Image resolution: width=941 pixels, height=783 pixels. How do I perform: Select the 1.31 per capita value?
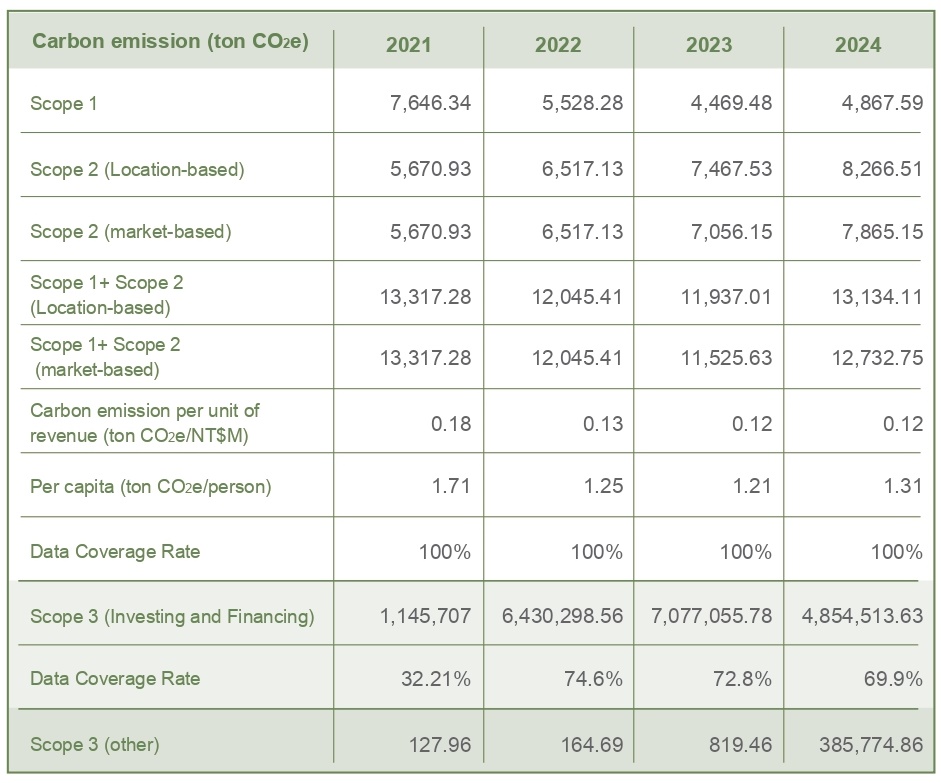(x=903, y=487)
